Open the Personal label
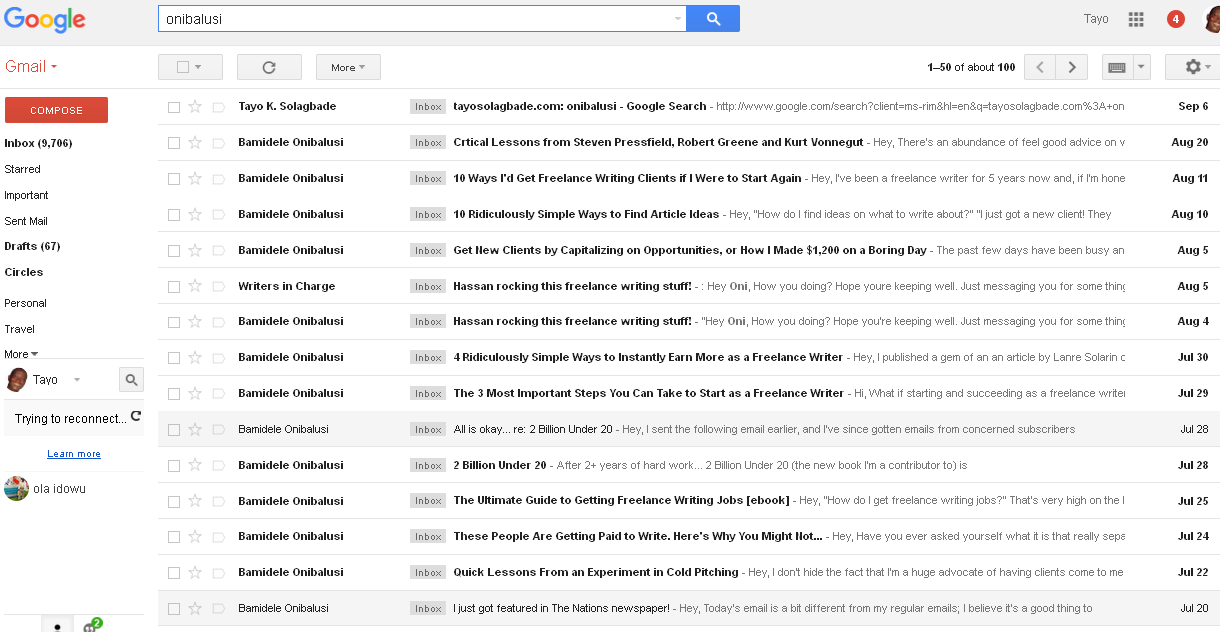This screenshot has width=1220, height=632. click(x=25, y=303)
